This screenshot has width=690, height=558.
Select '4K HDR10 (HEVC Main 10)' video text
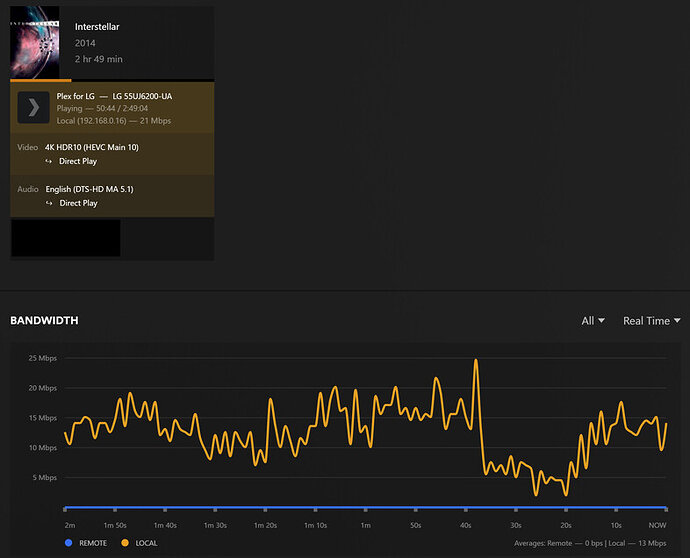92,147
